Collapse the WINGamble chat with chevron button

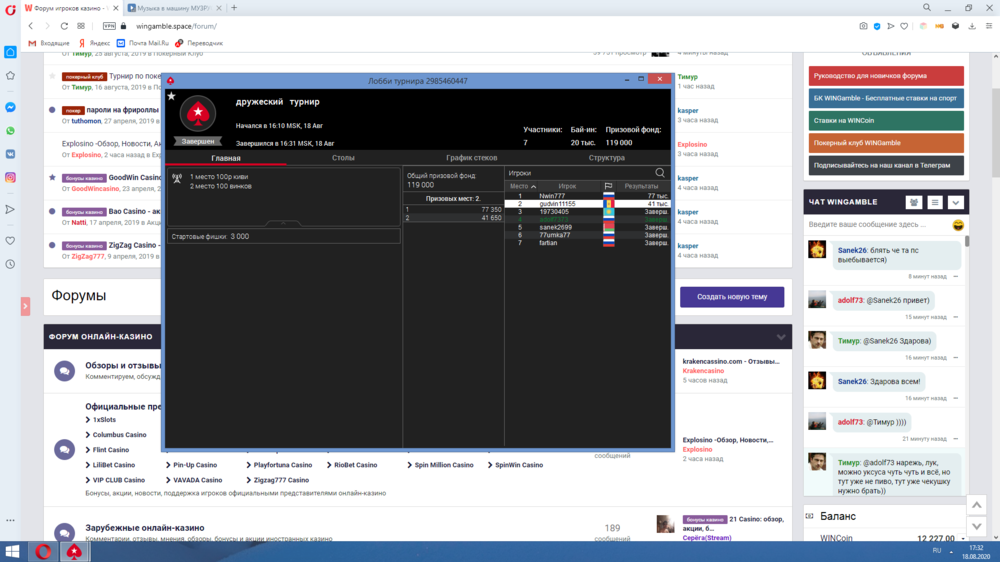(x=955, y=202)
